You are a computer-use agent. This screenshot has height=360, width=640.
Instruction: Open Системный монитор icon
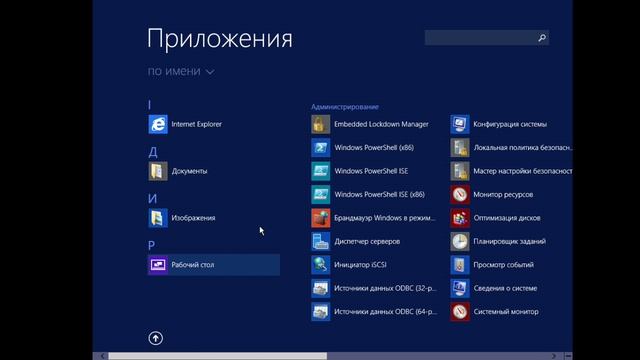460,312
